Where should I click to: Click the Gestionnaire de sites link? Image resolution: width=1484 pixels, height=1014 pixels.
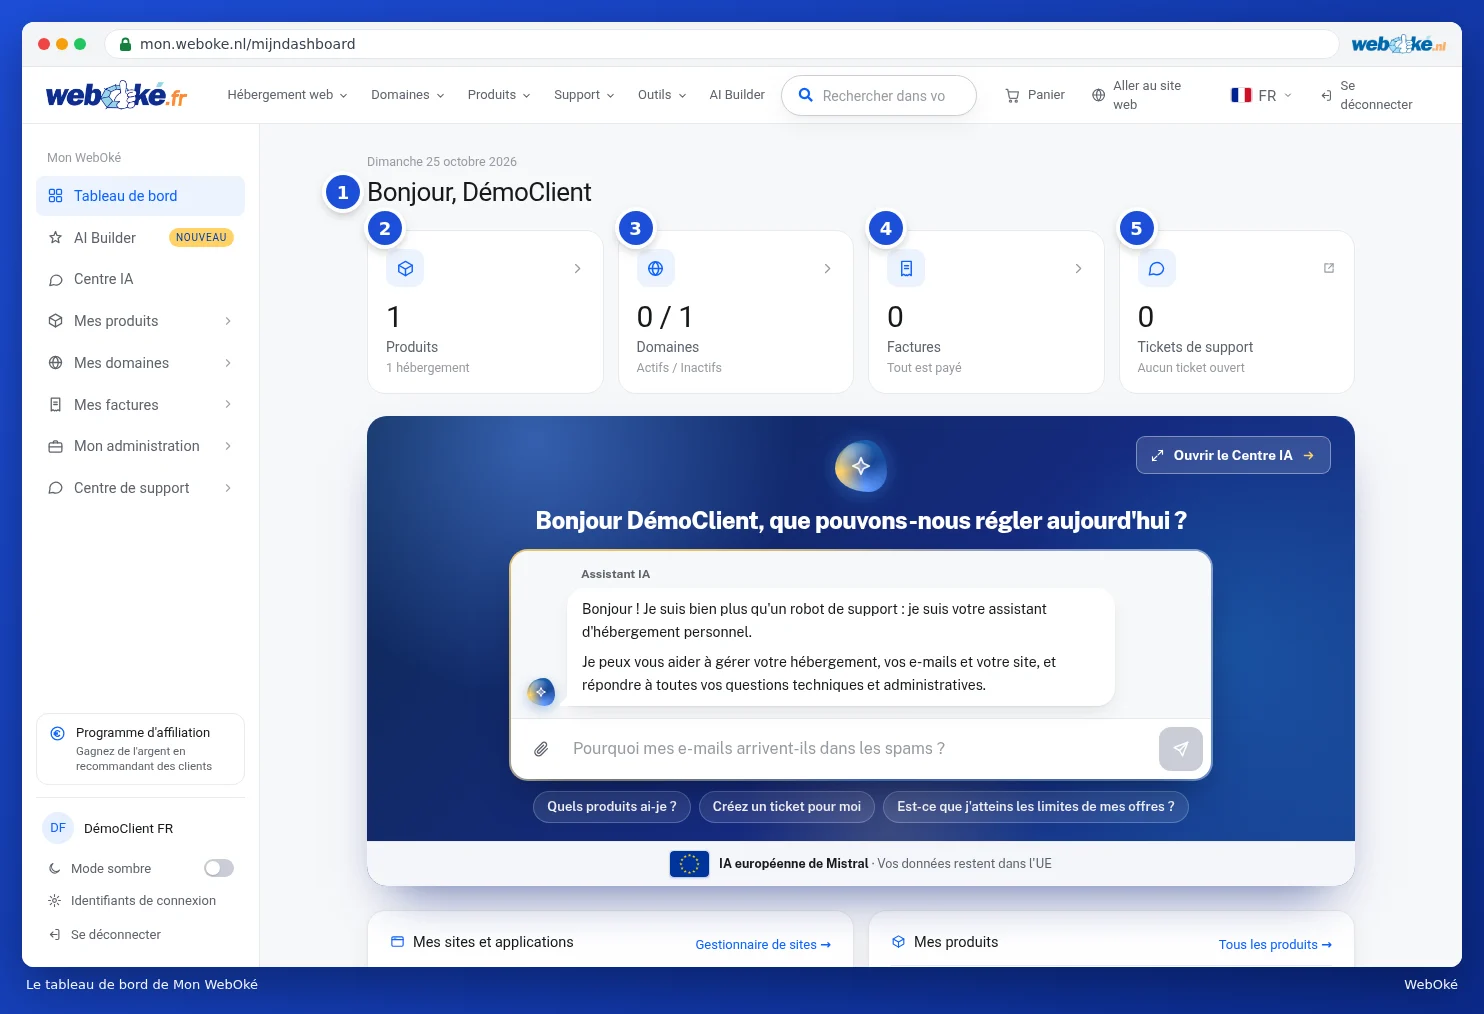click(763, 945)
